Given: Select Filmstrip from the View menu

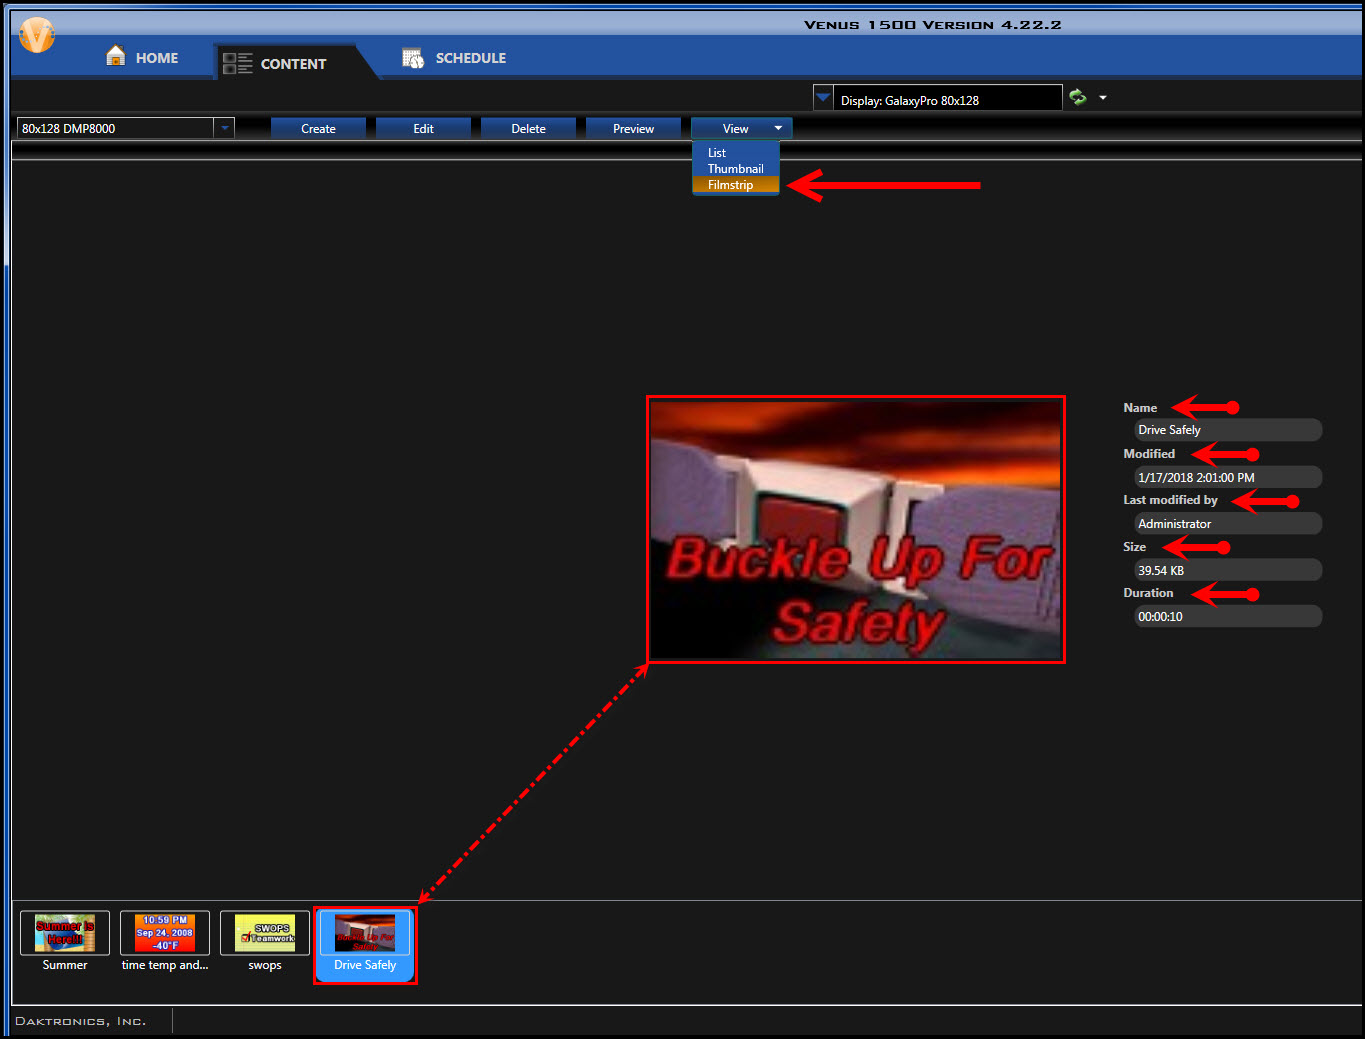Looking at the screenshot, I should (x=733, y=184).
